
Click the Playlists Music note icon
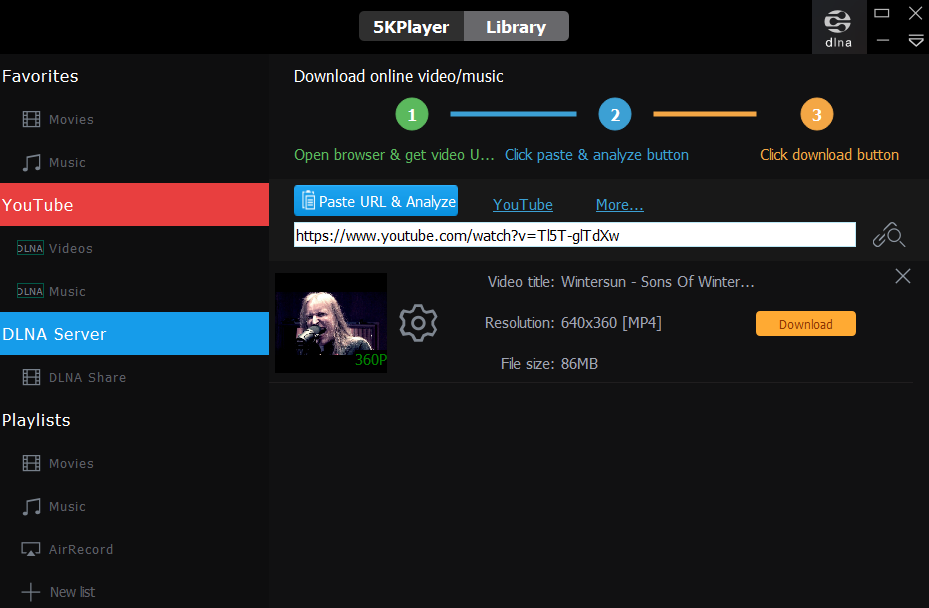[31, 507]
